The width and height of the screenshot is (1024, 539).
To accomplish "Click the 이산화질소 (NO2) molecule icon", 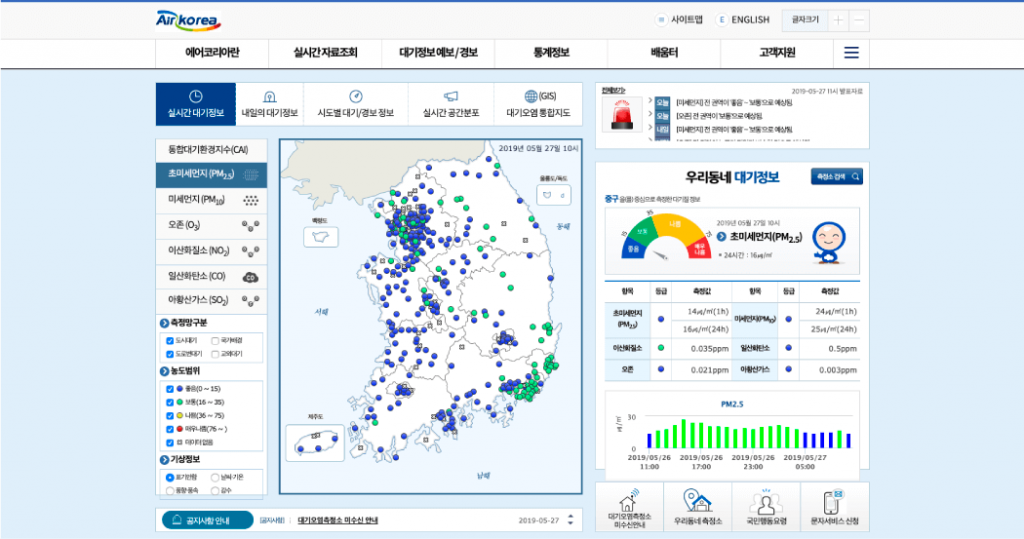I will (x=251, y=251).
